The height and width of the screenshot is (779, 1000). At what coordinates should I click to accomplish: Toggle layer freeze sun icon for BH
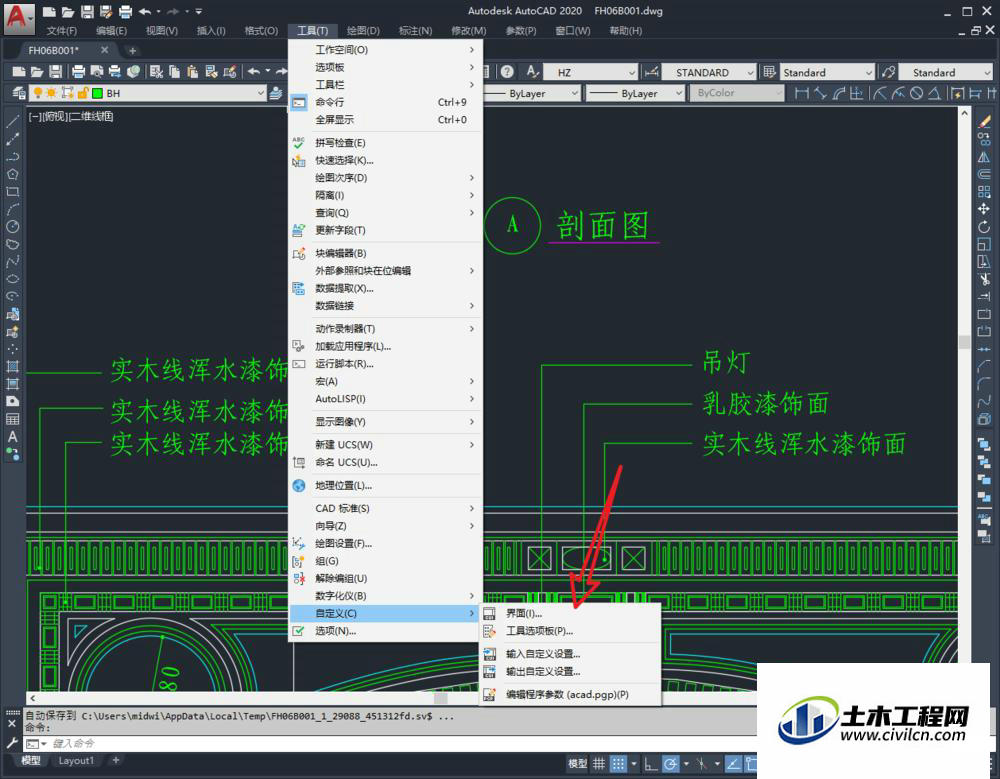point(52,93)
